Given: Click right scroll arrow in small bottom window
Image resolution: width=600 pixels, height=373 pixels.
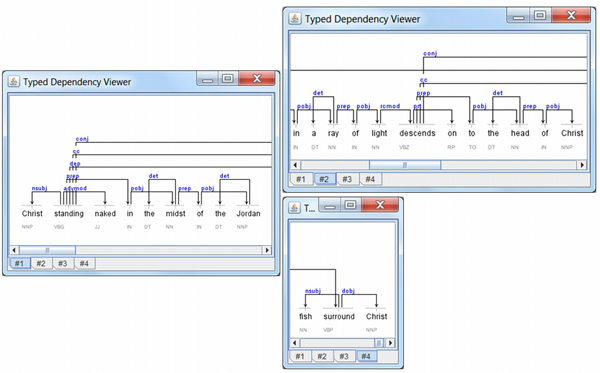Looking at the screenshot, I should click(x=390, y=343).
